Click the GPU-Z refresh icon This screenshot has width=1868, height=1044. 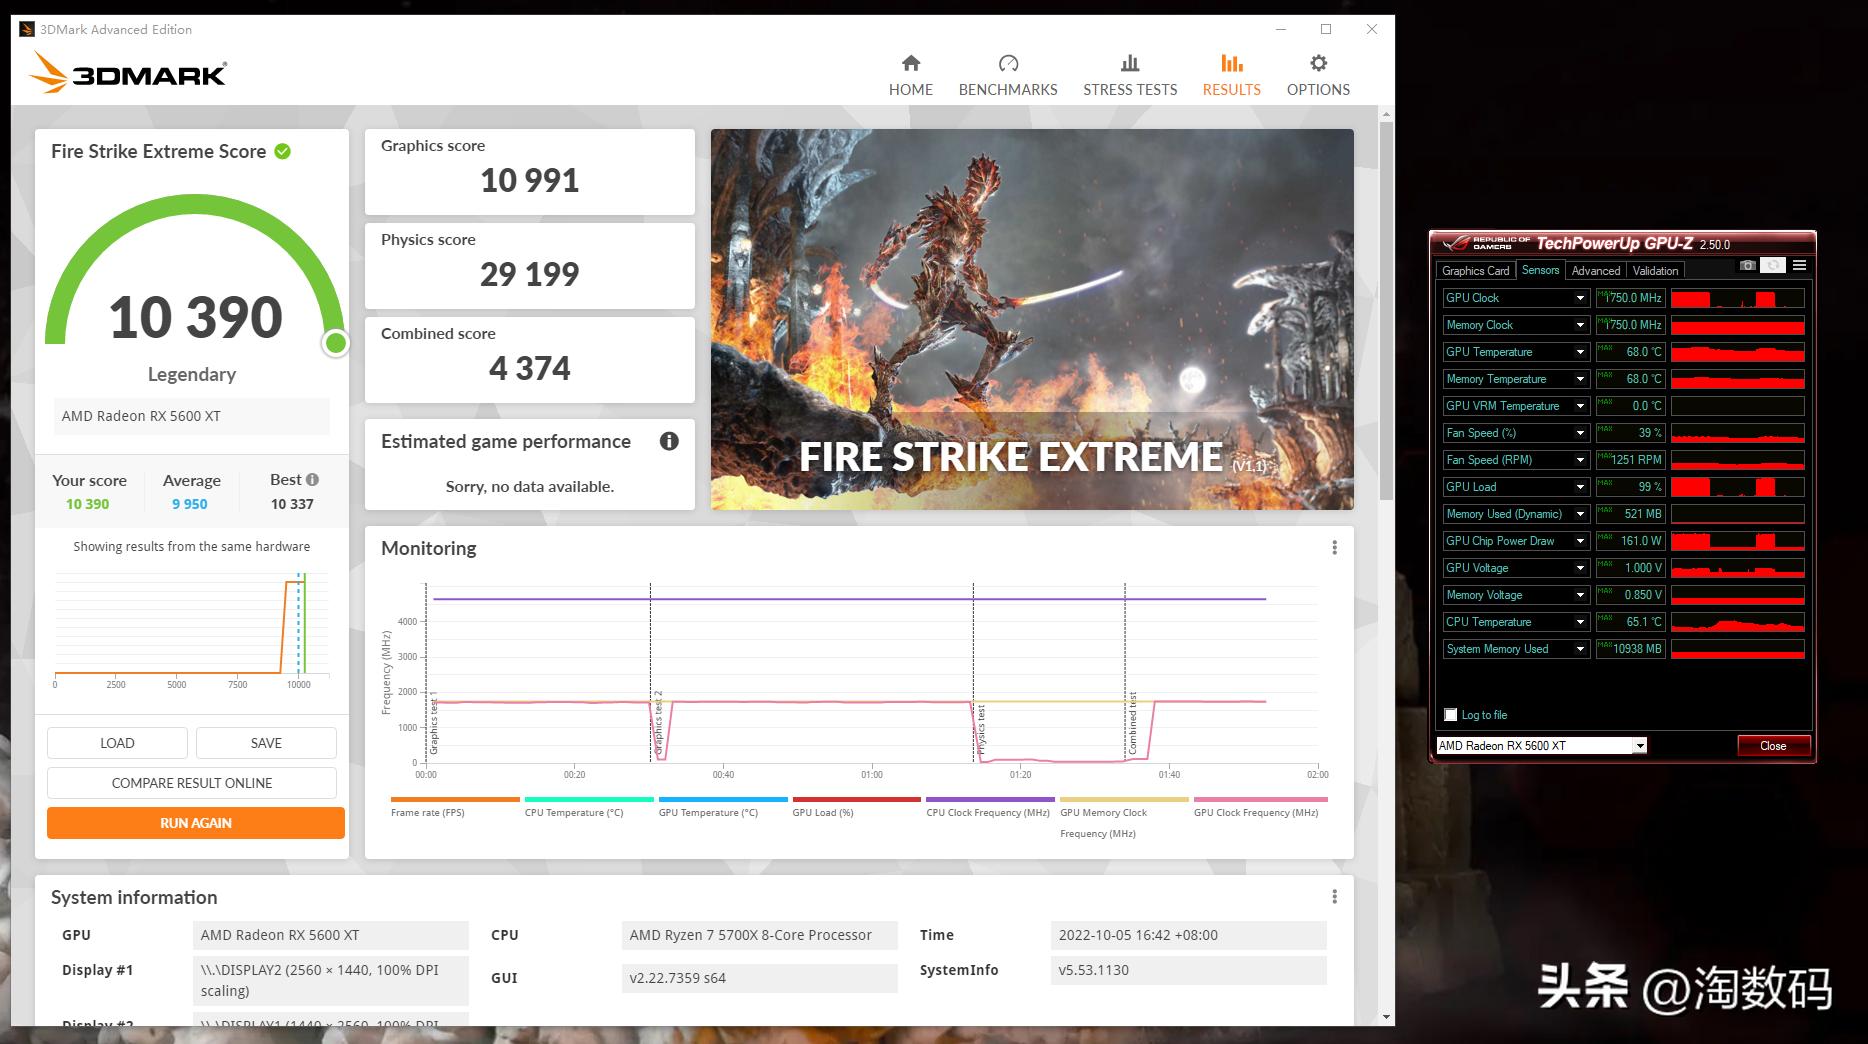tap(1773, 266)
